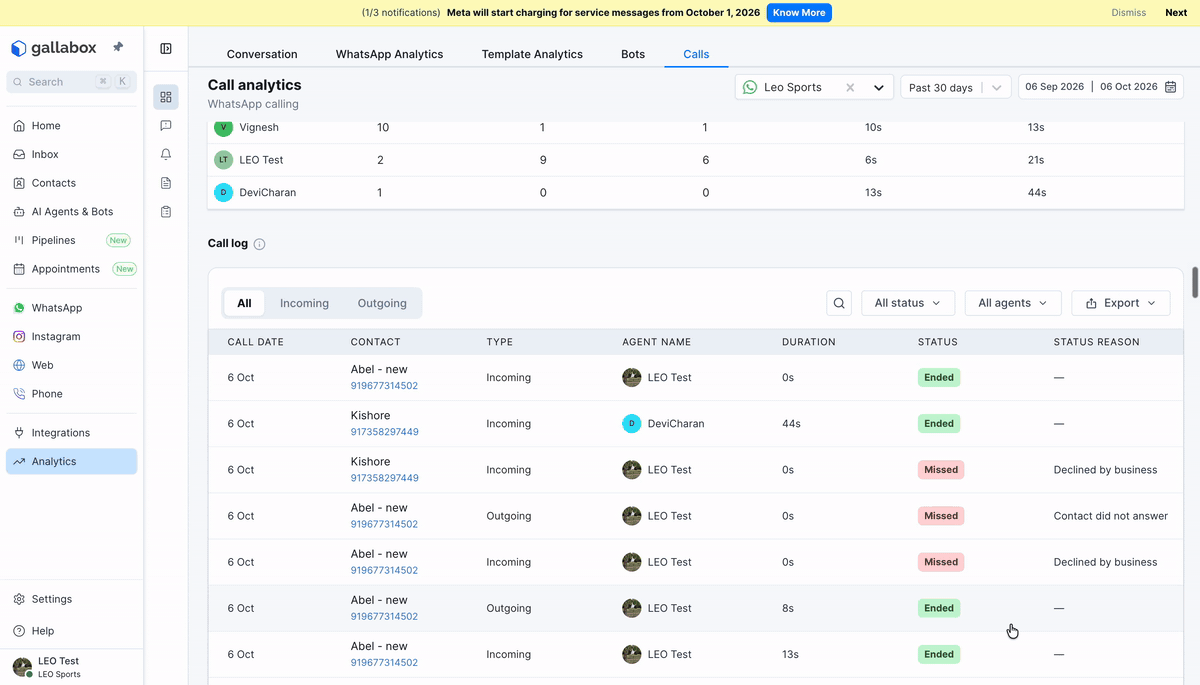Screen dimensions: 1200x685
Task: Click the call log search icon
Action: (x=840, y=303)
